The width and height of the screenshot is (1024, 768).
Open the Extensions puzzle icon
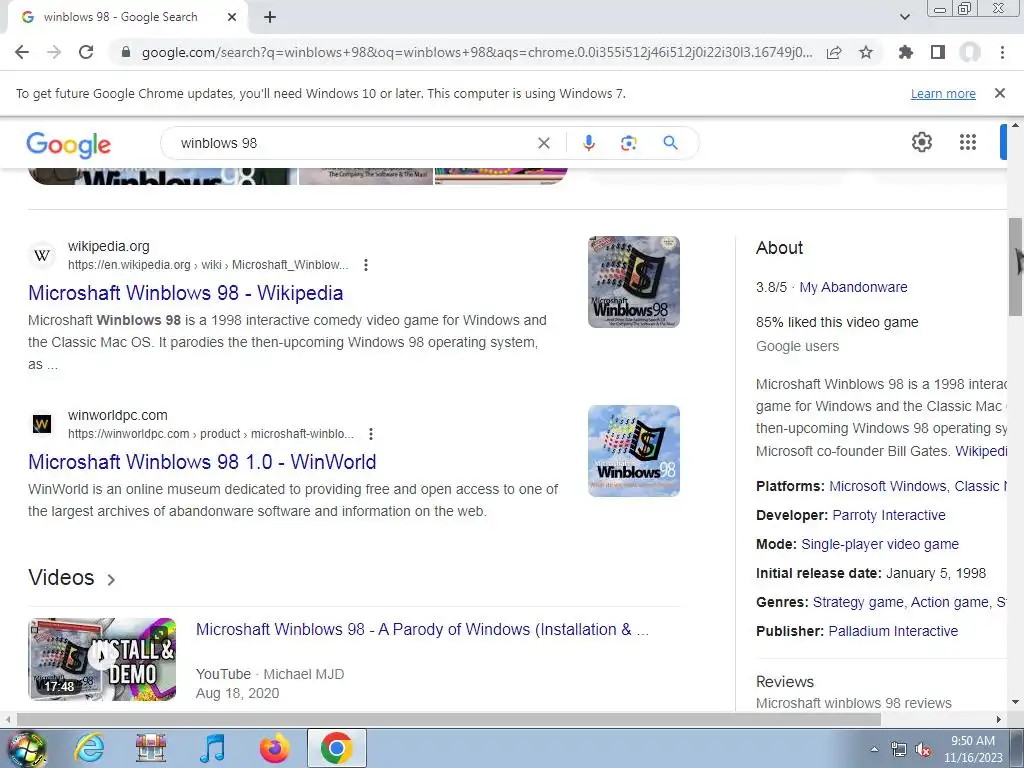click(x=905, y=52)
